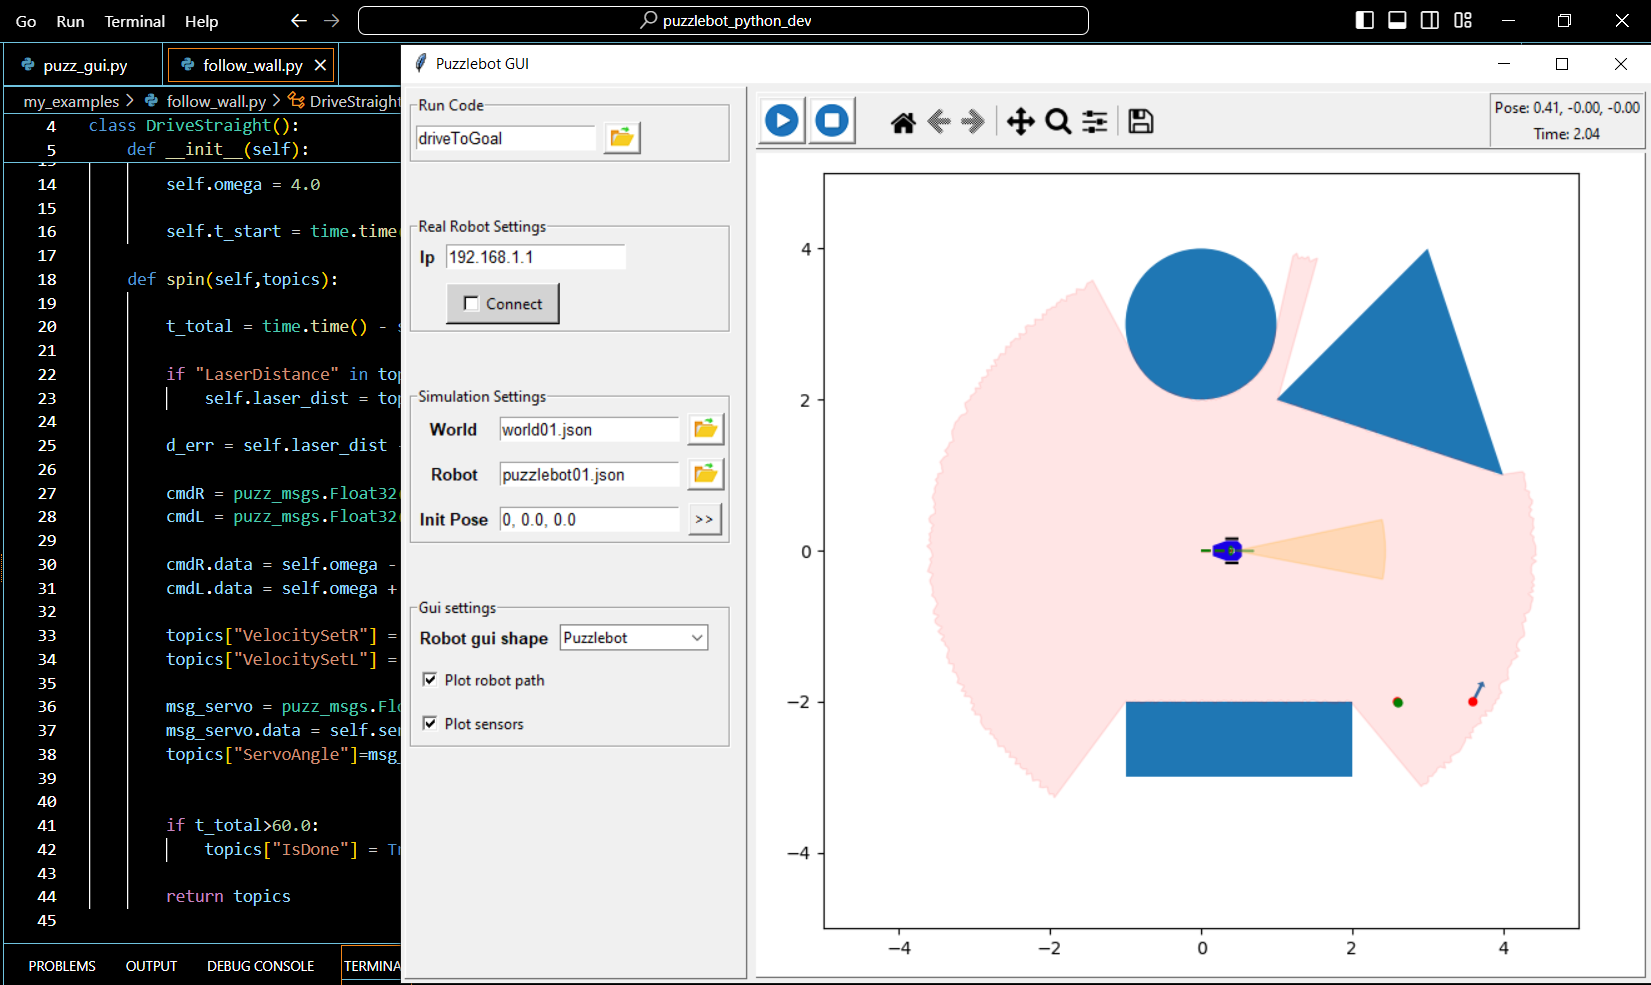This screenshot has width=1651, height=985.
Task: Click the blue robot in the plot
Action: point(1229,551)
